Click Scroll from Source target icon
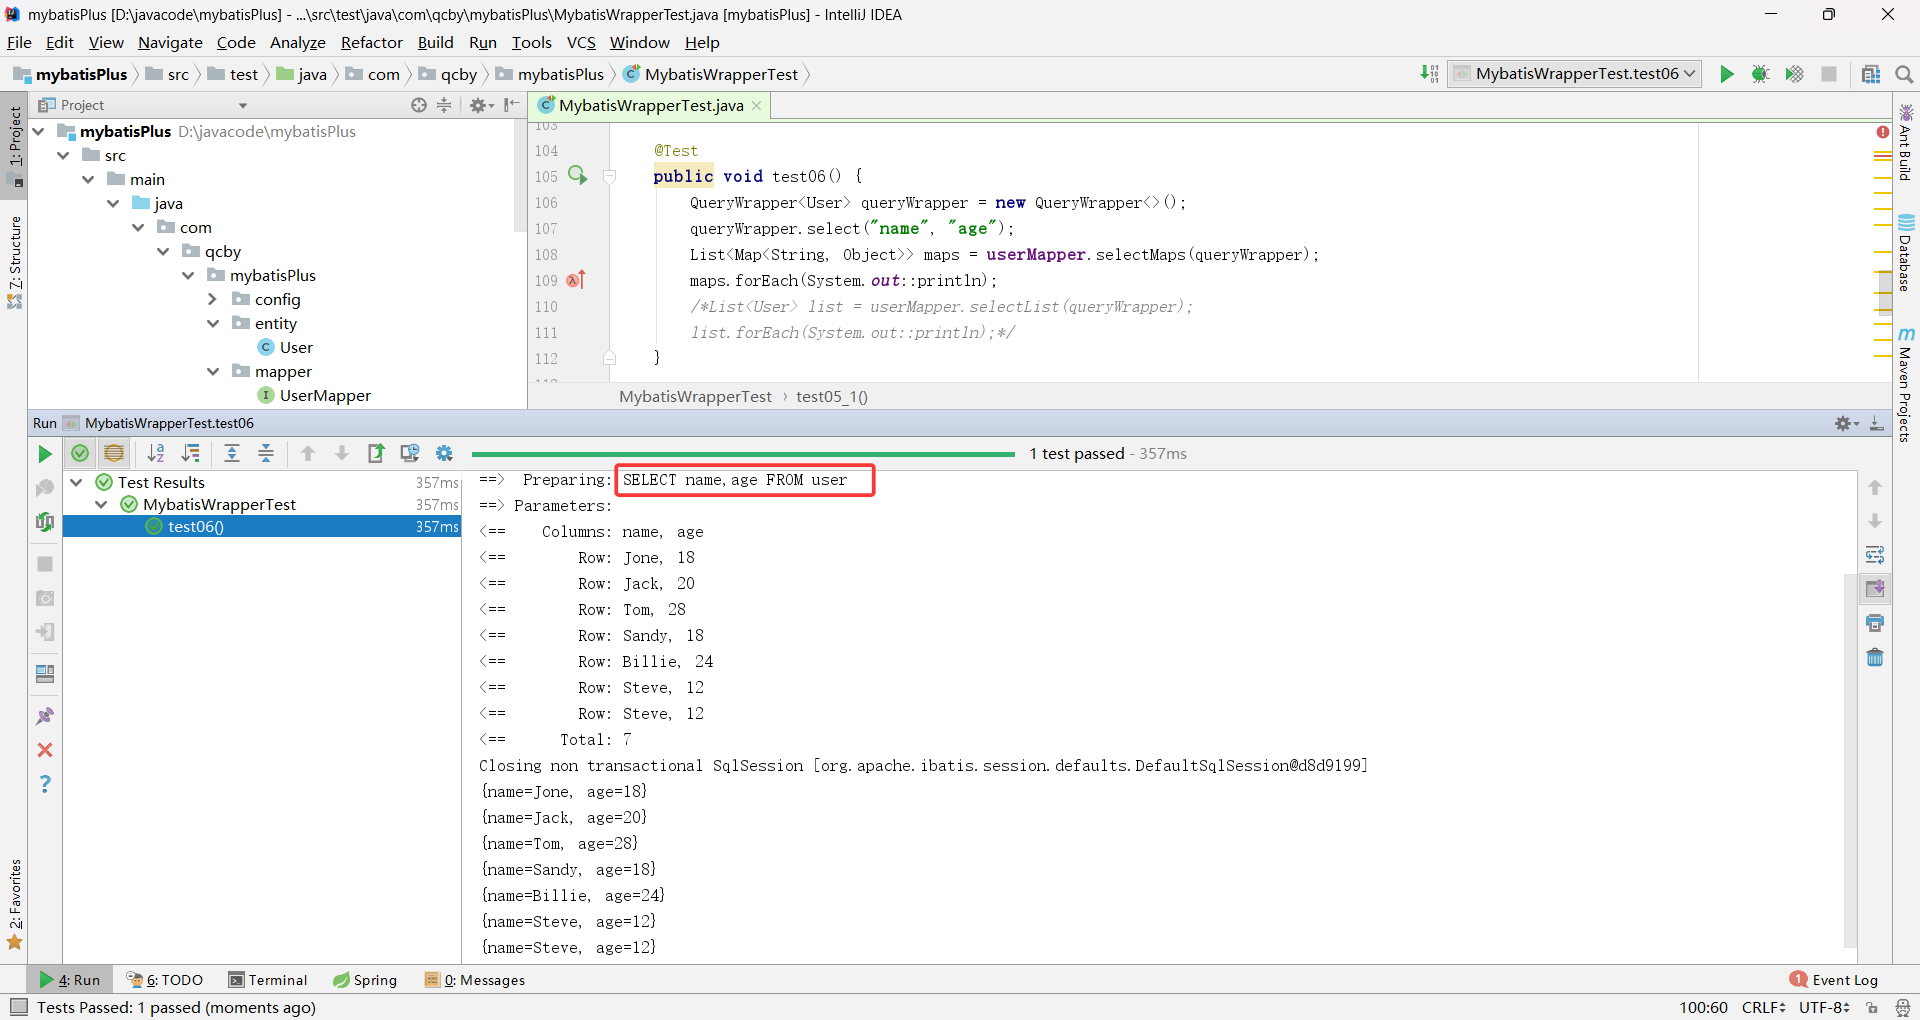Viewport: 1920px width, 1020px height. 418,105
